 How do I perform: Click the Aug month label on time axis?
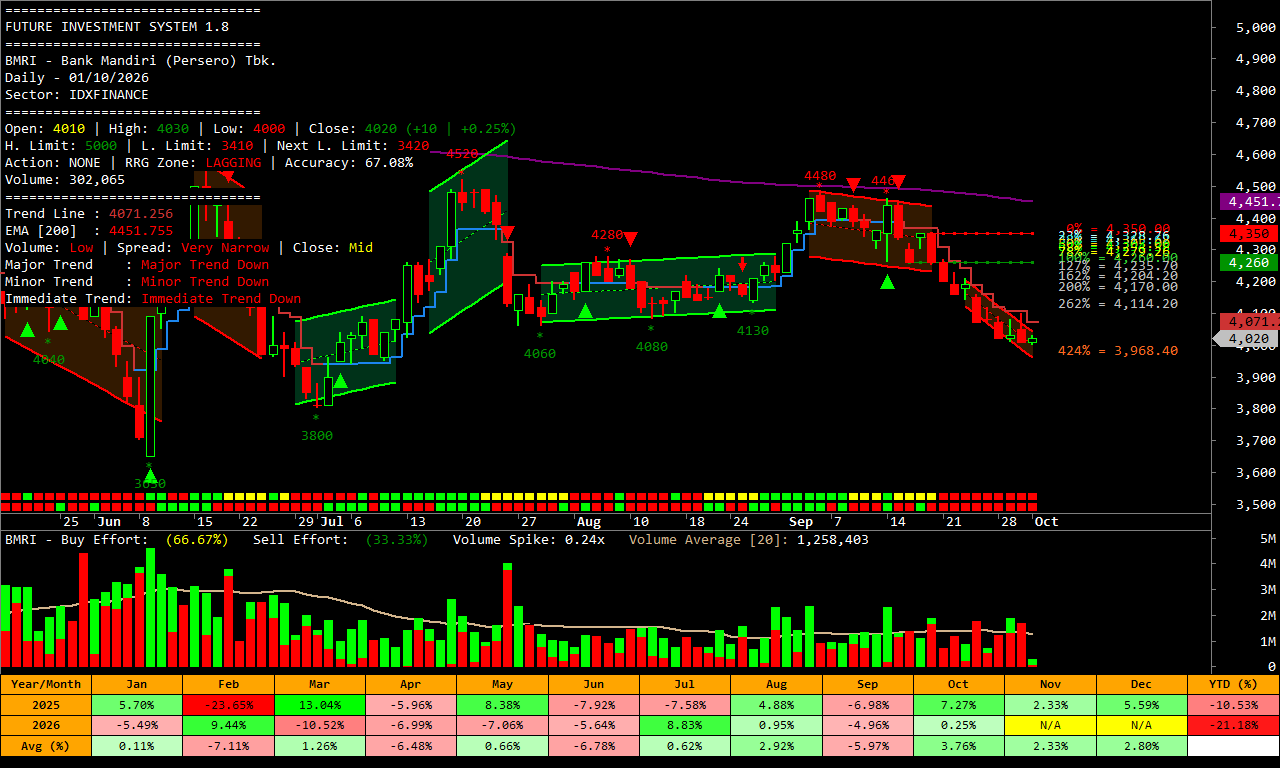point(589,522)
